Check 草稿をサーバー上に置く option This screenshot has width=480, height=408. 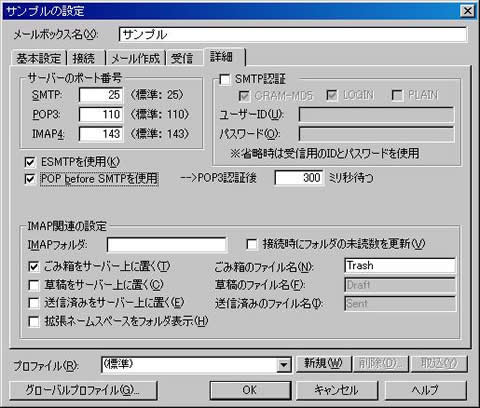(x=34, y=285)
